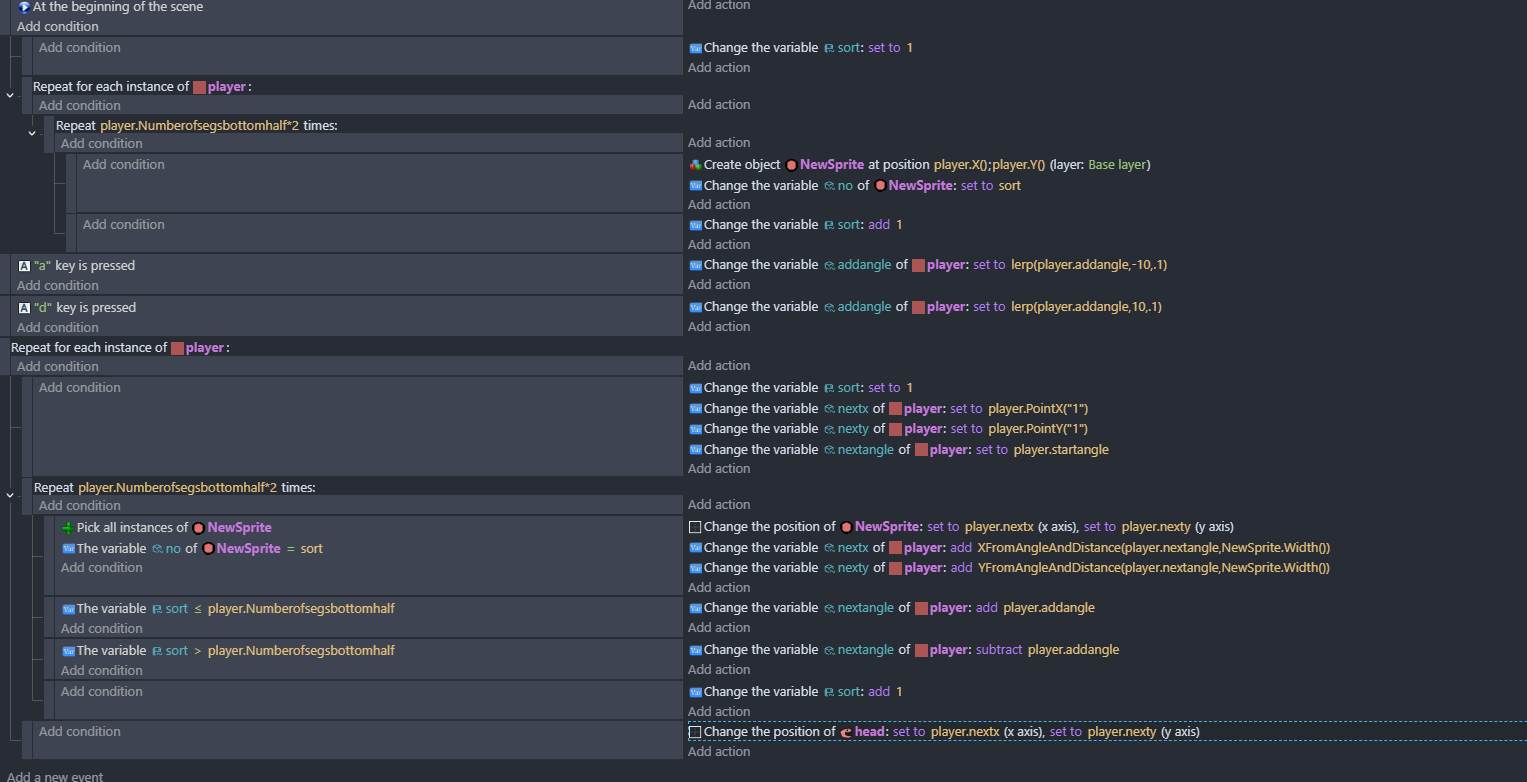The width and height of the screenshot is (1527, 782).
Task: Click the NewSprite icon in Create object action
Action: pos(791,165)
